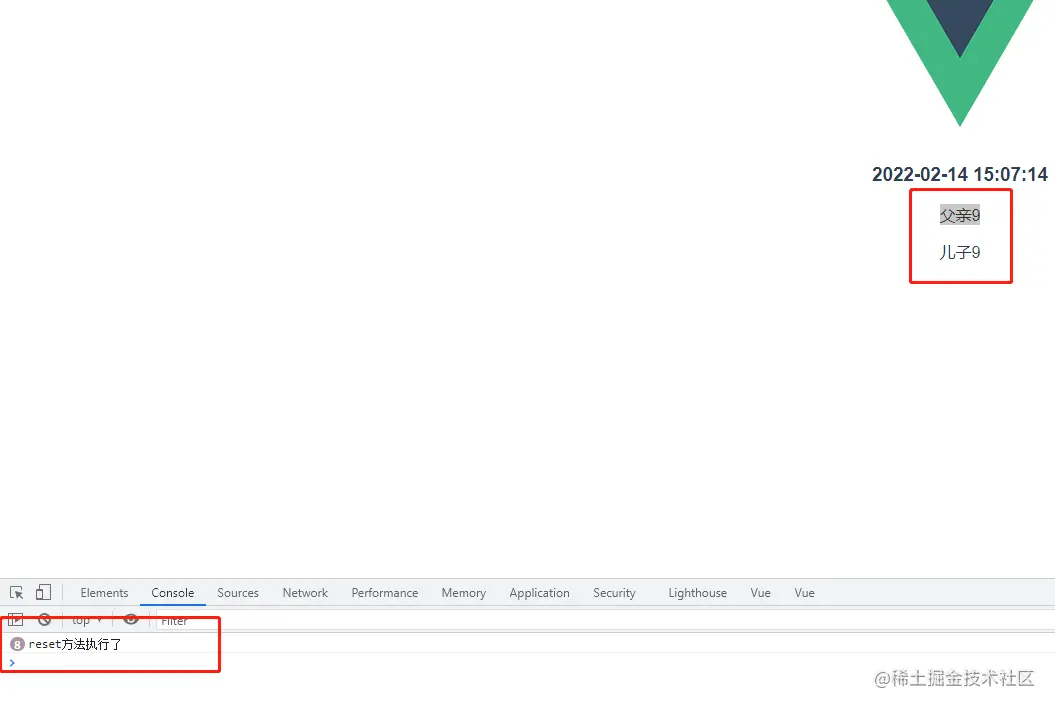
Task: Open the Lighthouse tab
Action: (698, 593)
